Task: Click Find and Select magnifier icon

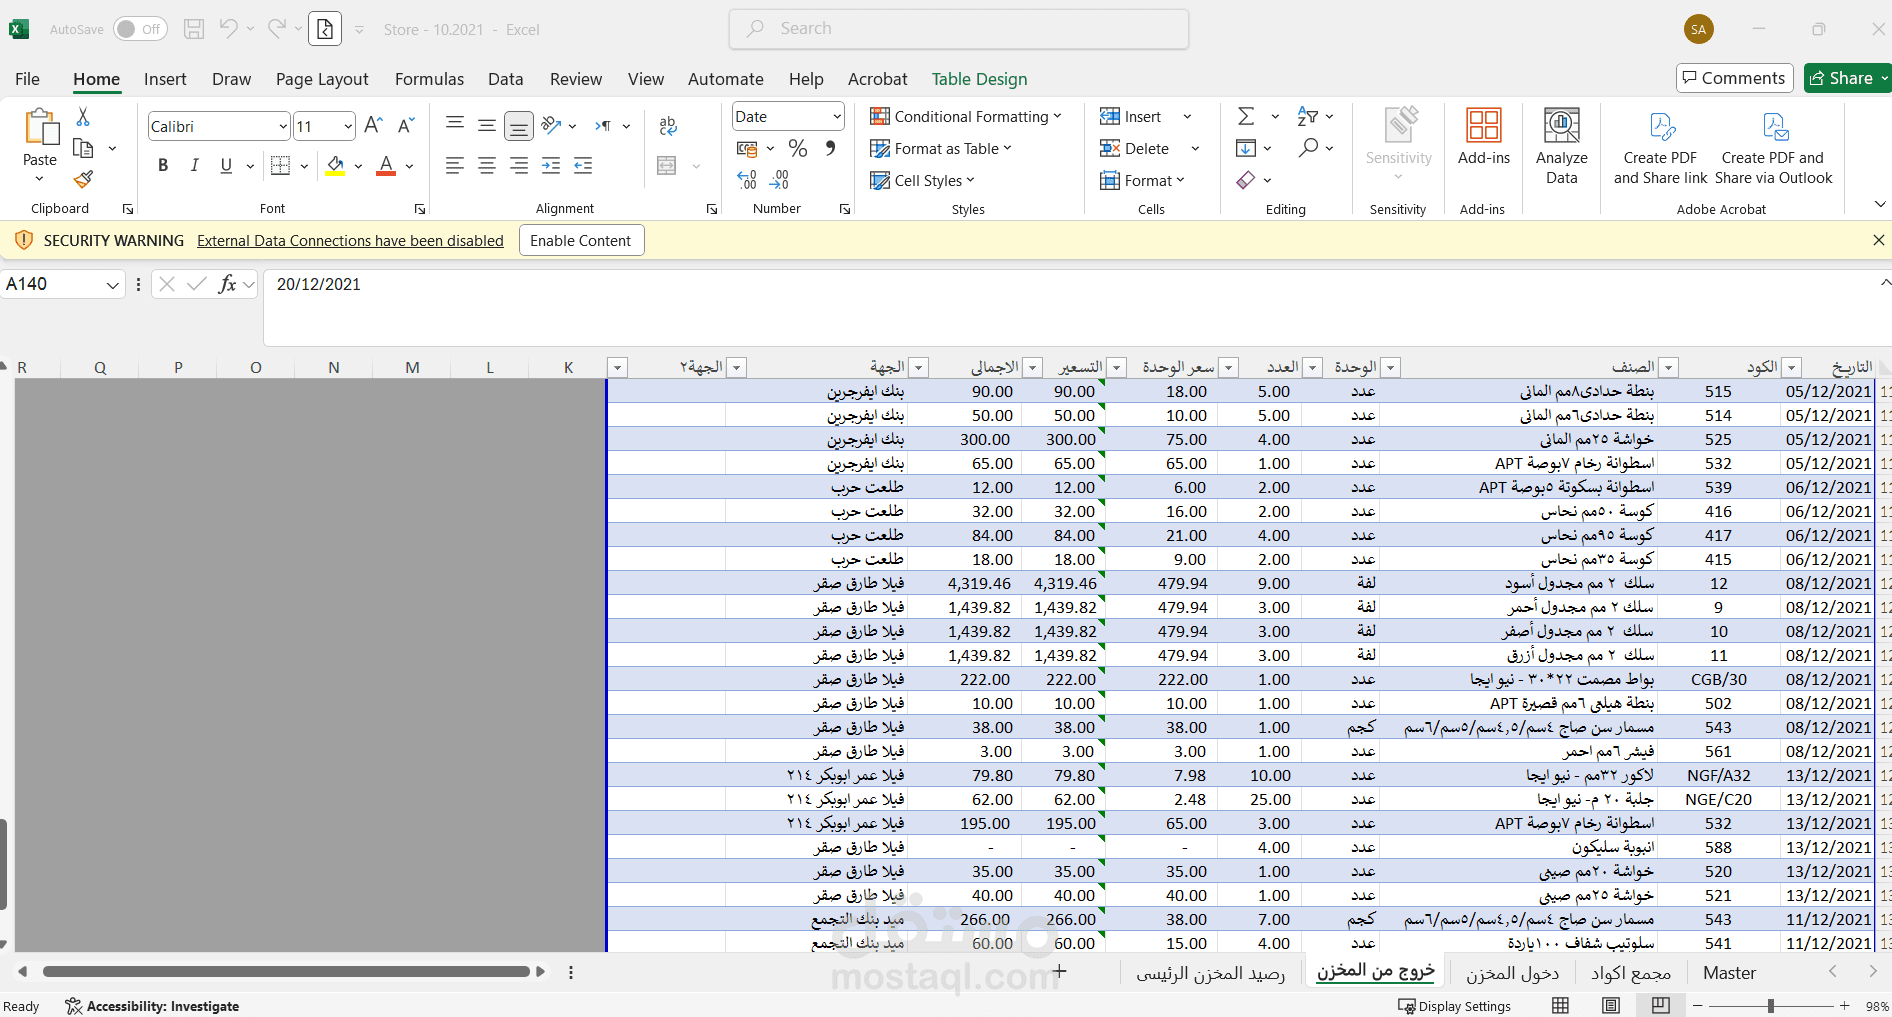Action: point(1308,148)
